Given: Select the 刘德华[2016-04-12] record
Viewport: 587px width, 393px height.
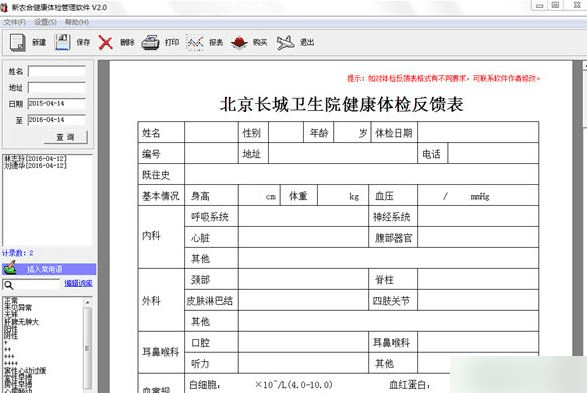Looking at the screenshot, I should click(x=35, y=165).
